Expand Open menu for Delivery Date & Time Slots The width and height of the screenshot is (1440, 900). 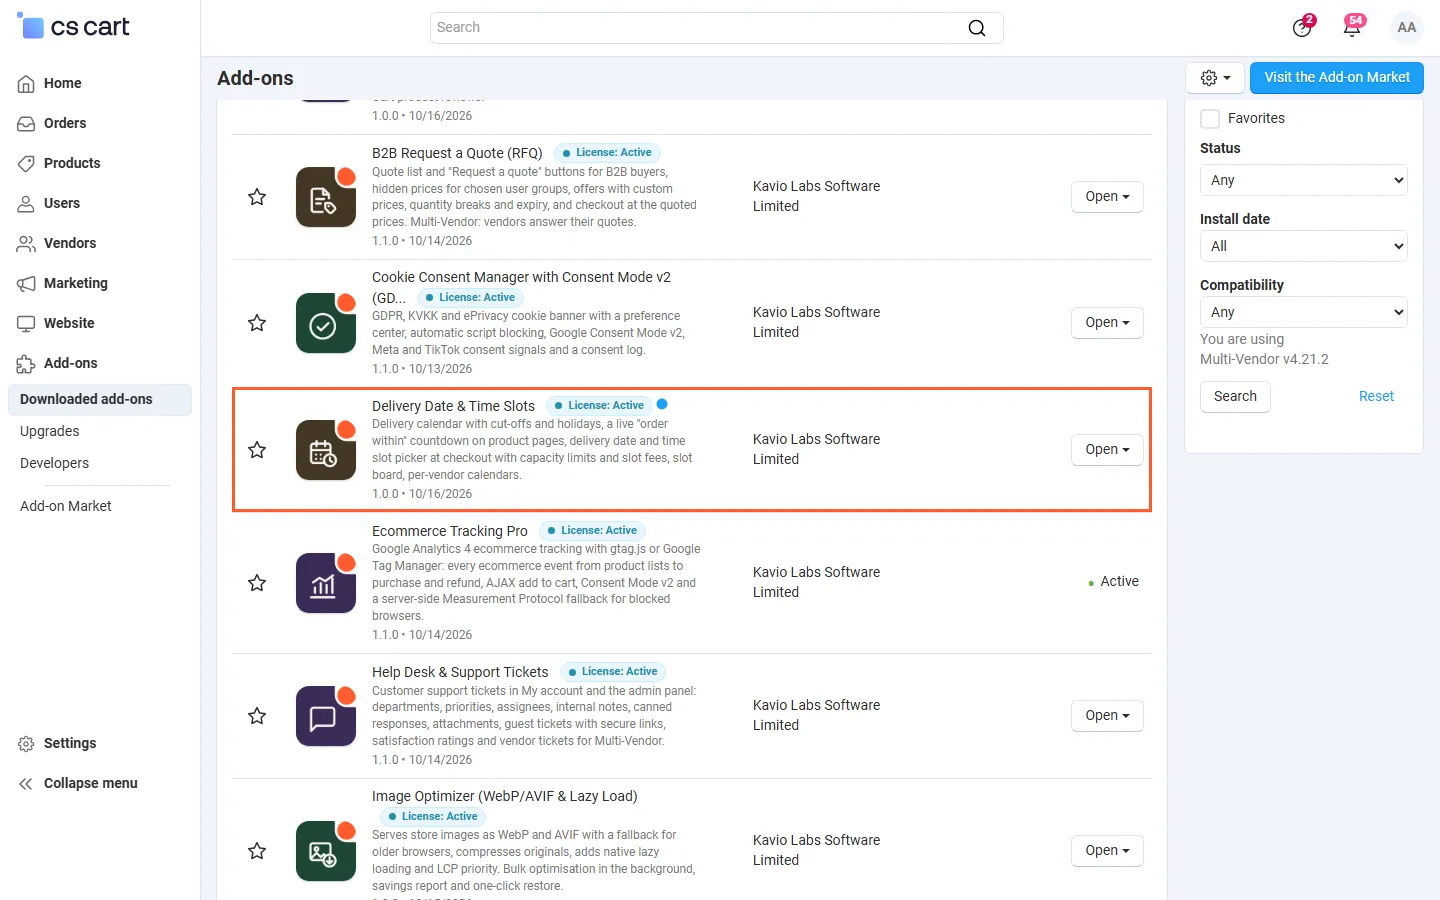pos(1107,450)
